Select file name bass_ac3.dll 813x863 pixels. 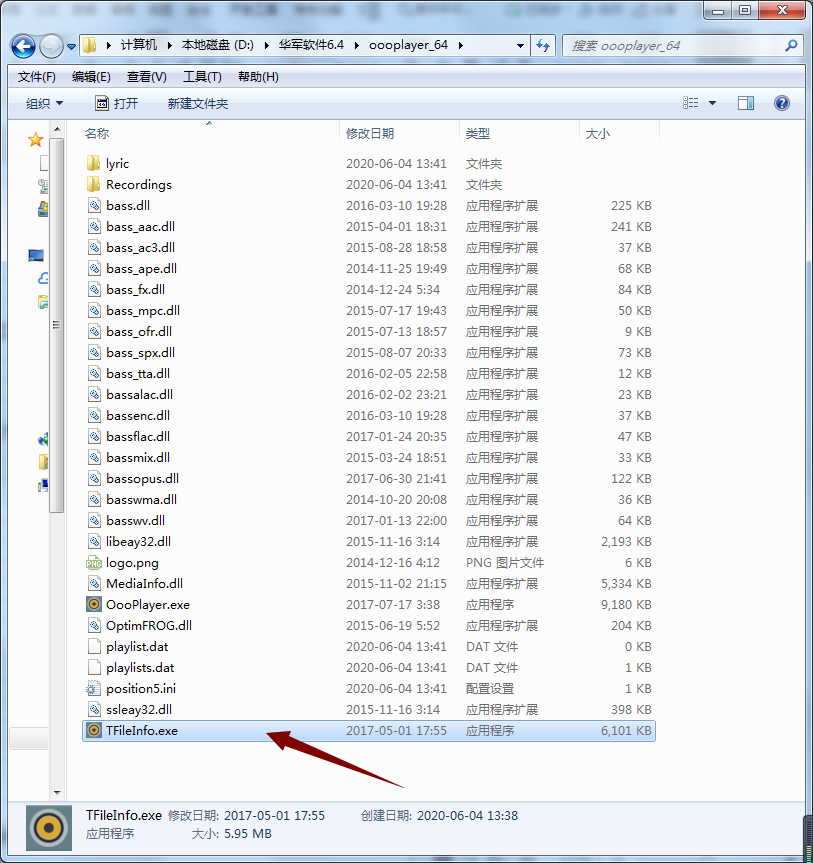click(140, 248)
